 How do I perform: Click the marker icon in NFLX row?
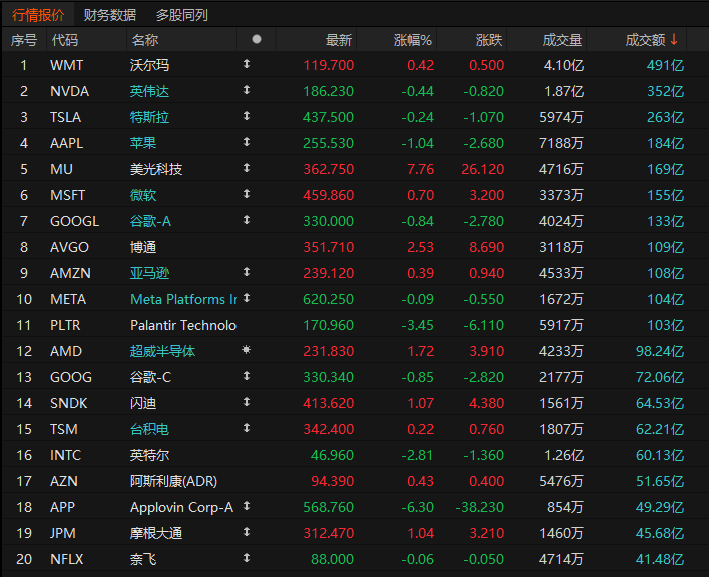(x=247, y=558)
